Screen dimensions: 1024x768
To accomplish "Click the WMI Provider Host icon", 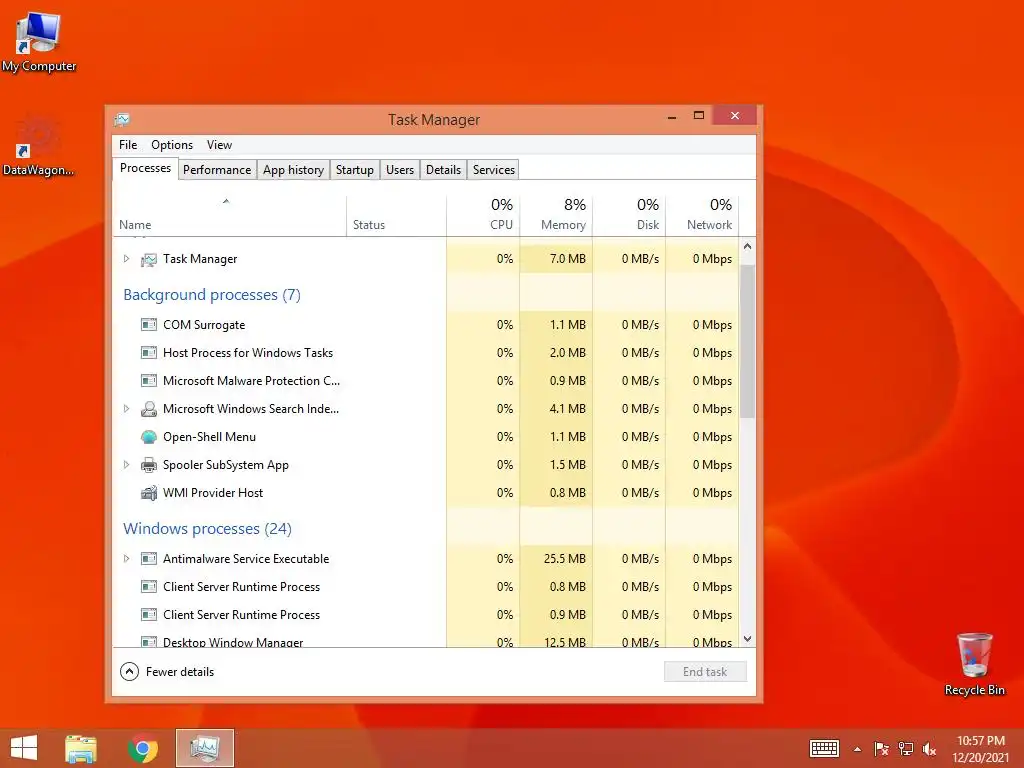I will [x=149, y=493].
